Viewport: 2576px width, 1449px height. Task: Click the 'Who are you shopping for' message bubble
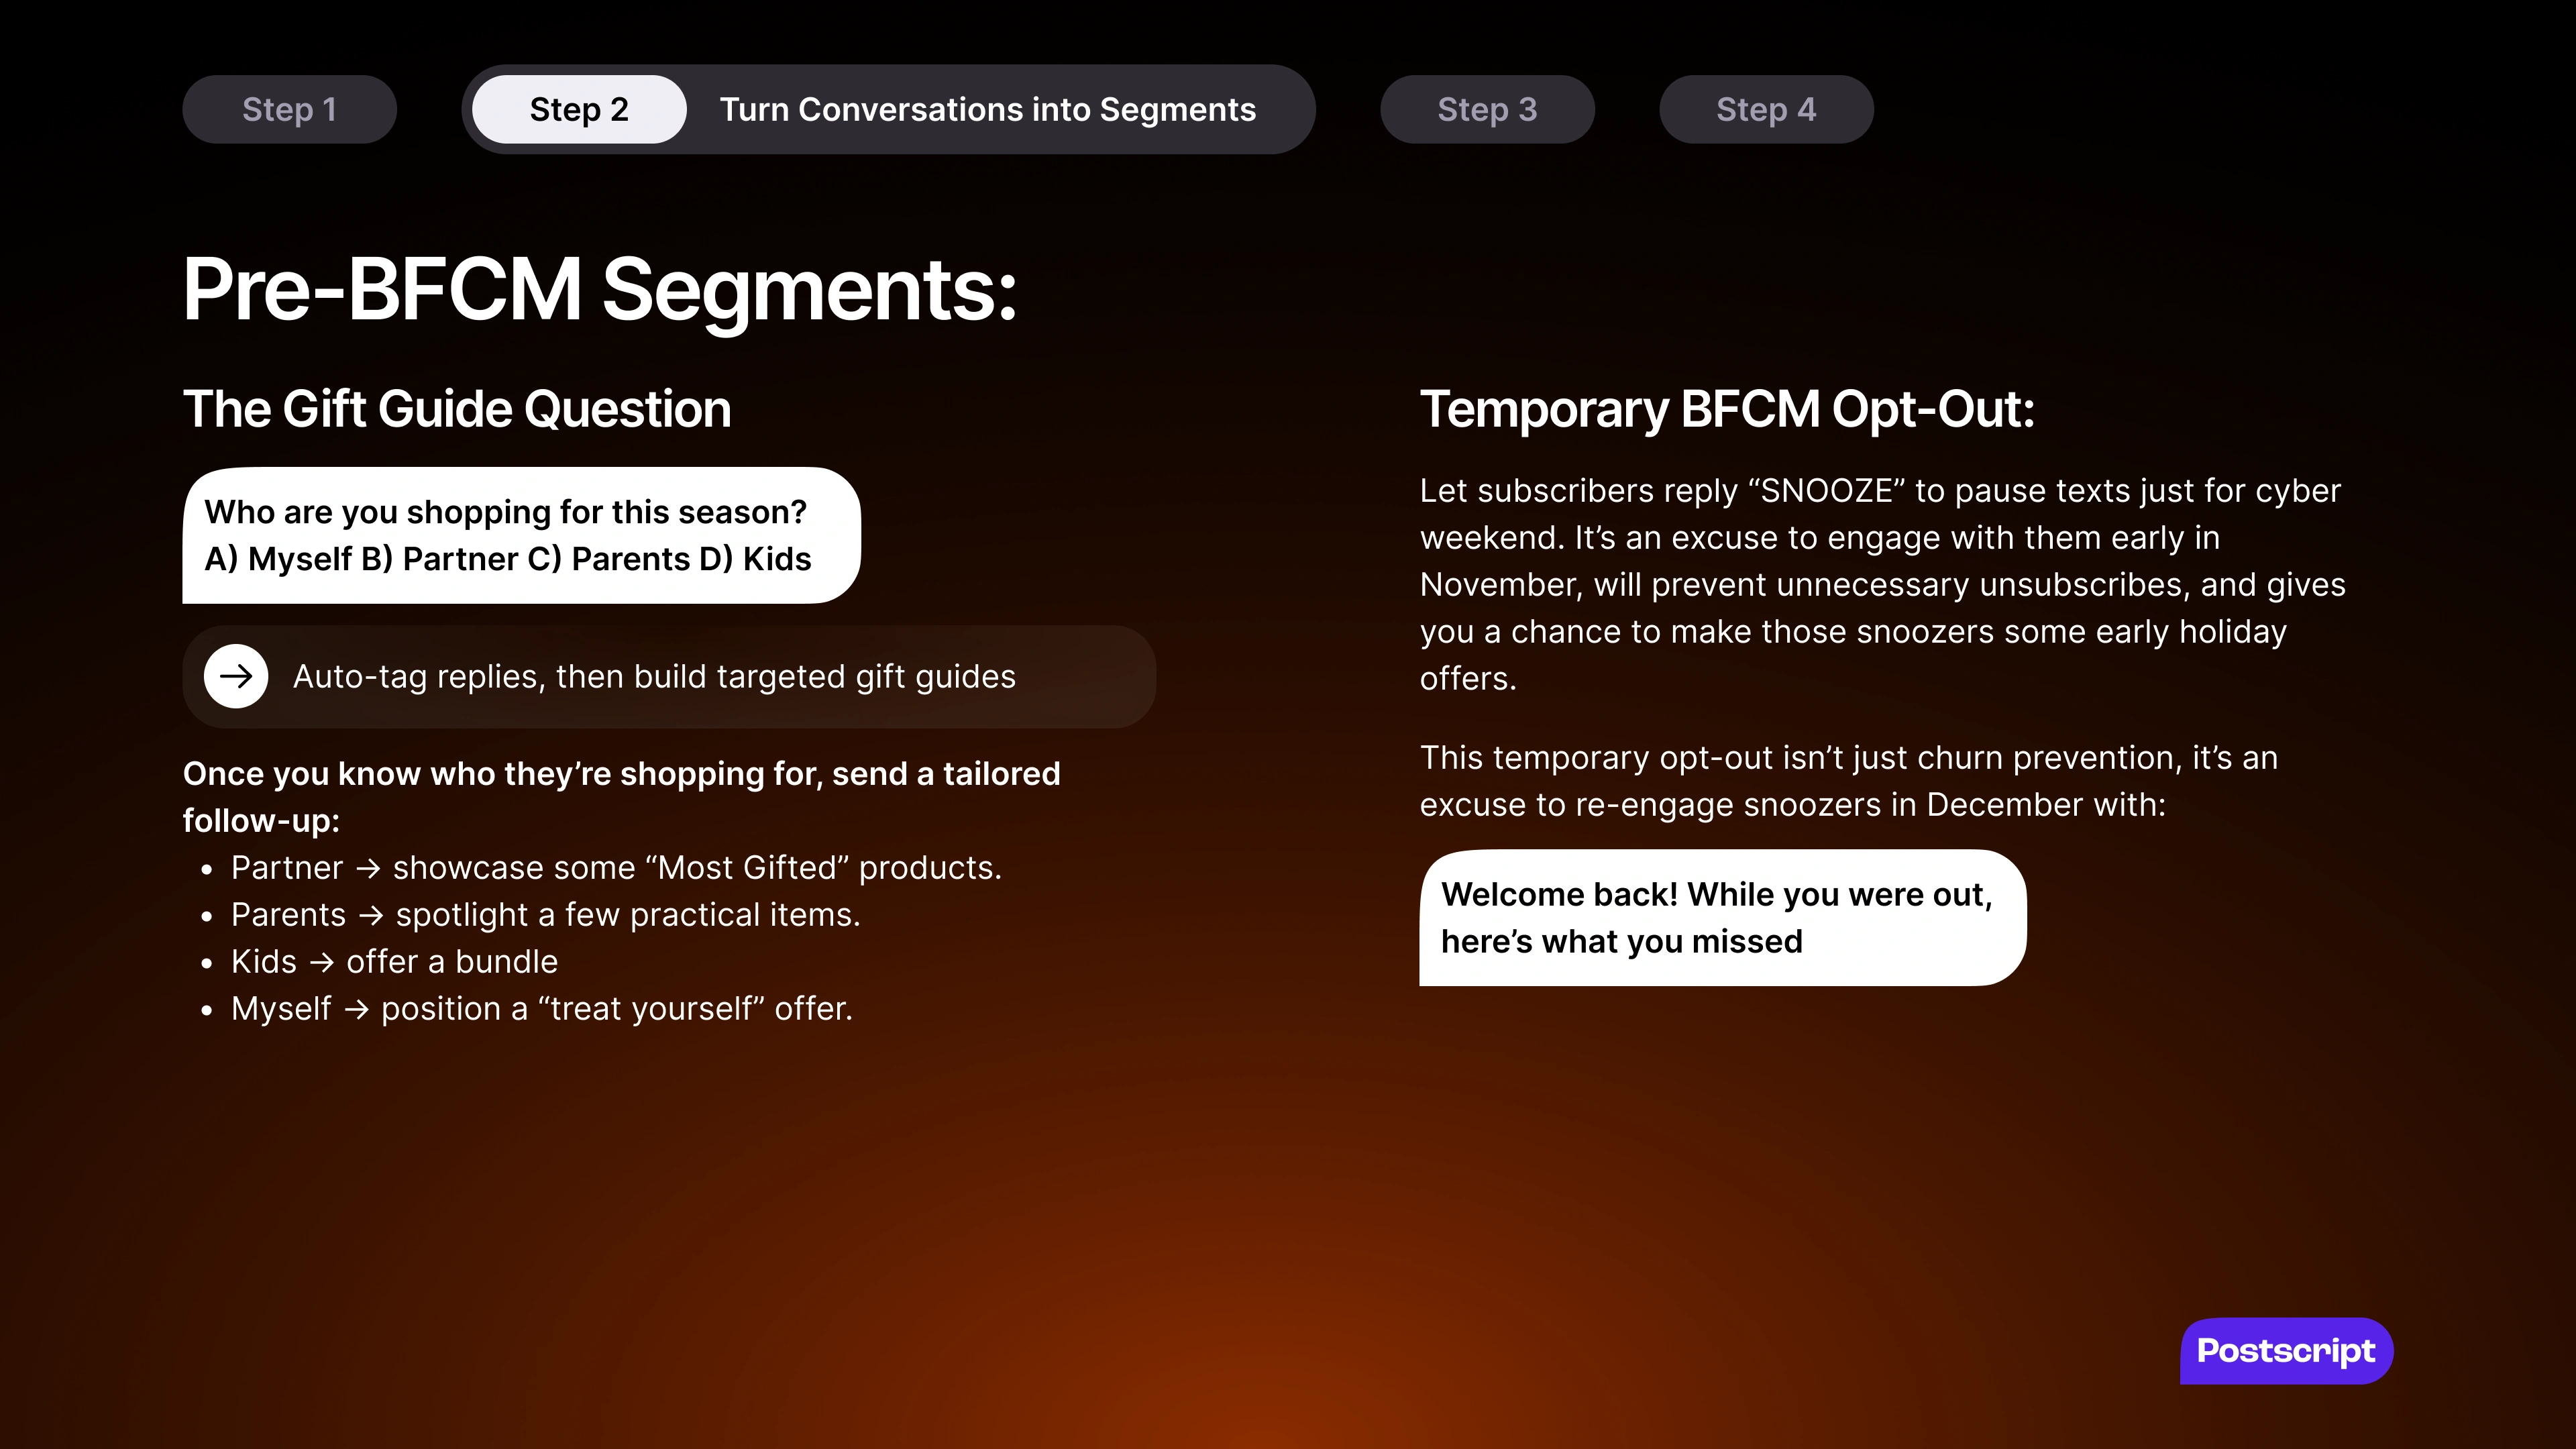click(521, 535)
